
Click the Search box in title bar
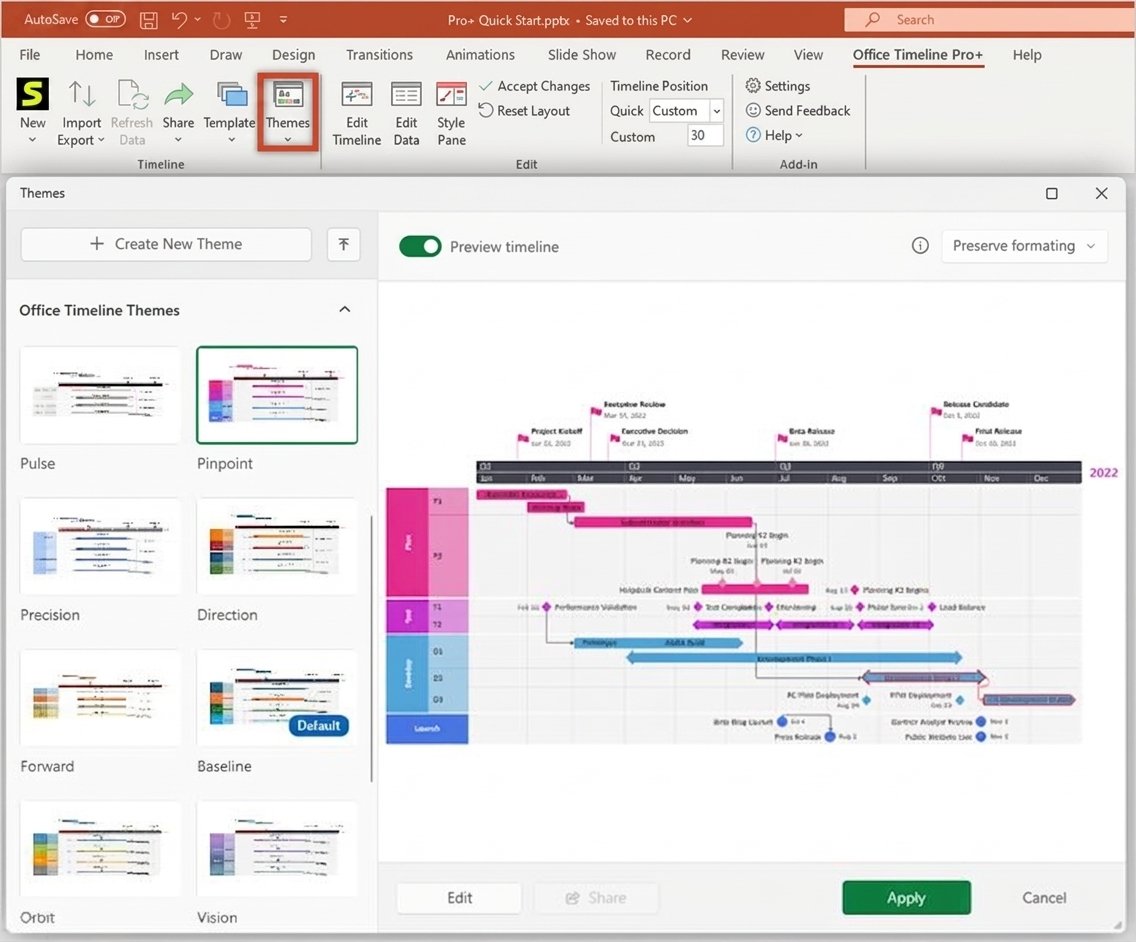[x=990, y=20]
